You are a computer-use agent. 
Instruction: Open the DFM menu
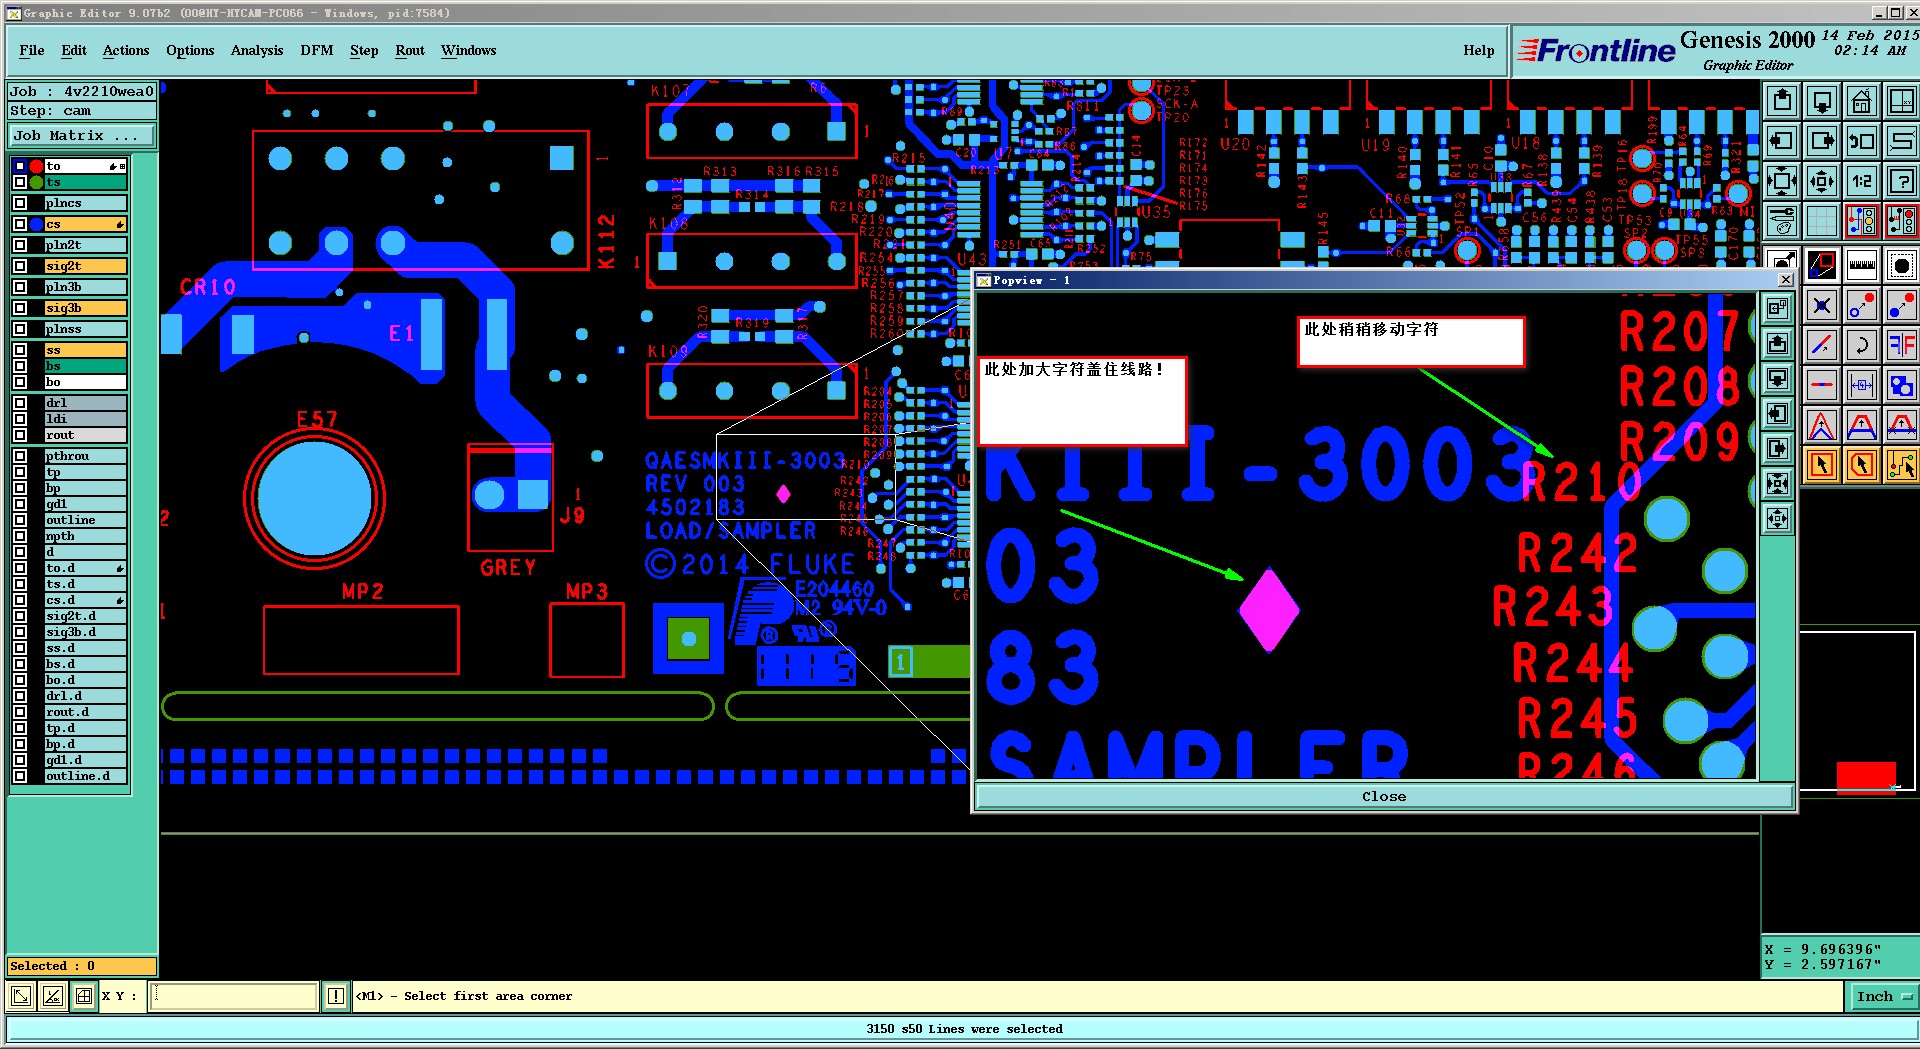(x=317, y=50)
